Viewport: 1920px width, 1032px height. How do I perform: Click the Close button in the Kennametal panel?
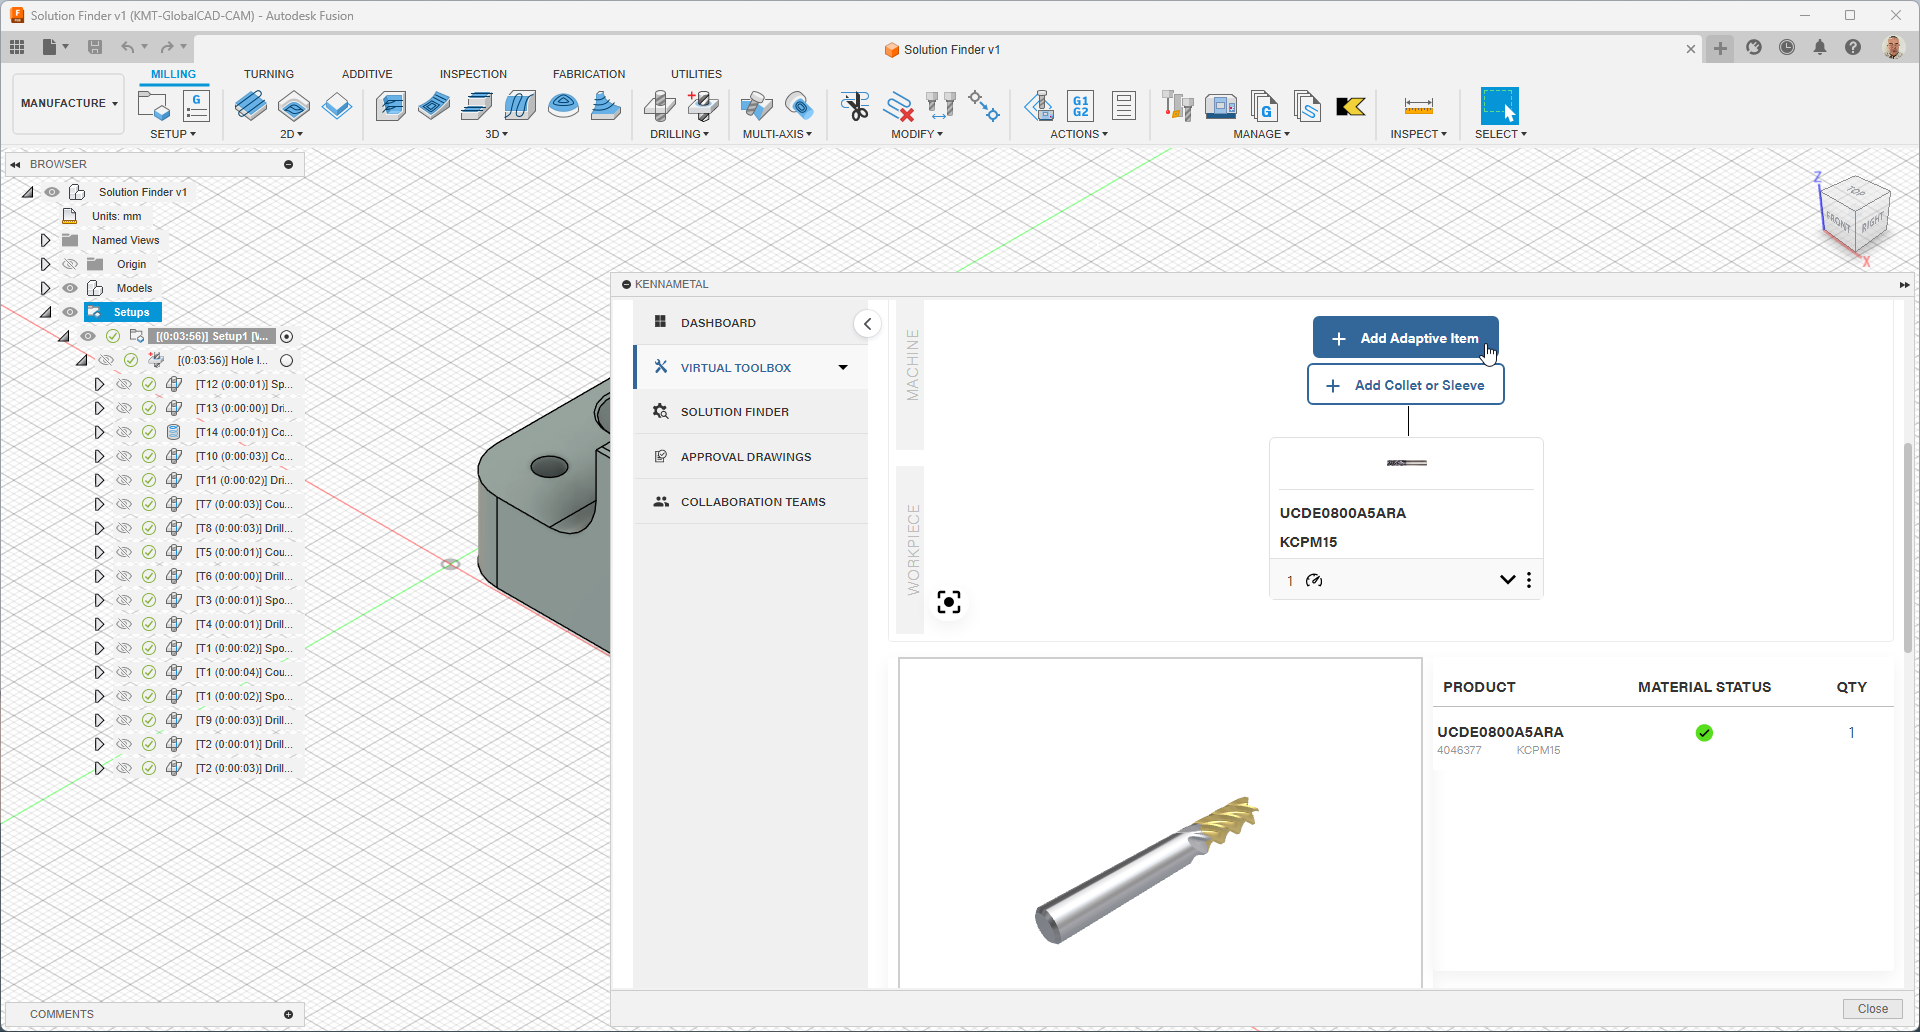coord(1871,1009)
